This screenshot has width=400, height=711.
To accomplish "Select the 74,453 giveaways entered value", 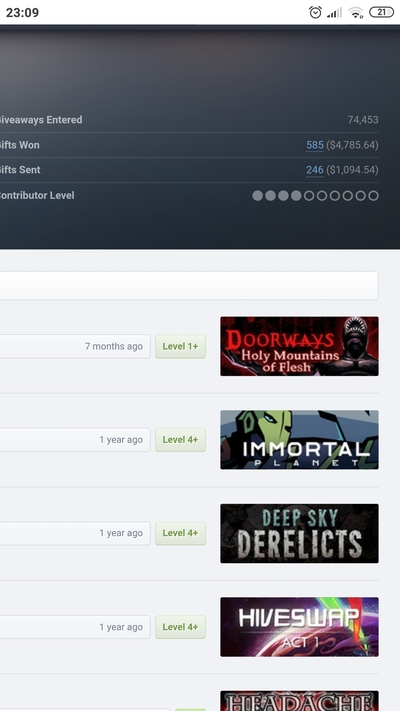I will point(363,120).
